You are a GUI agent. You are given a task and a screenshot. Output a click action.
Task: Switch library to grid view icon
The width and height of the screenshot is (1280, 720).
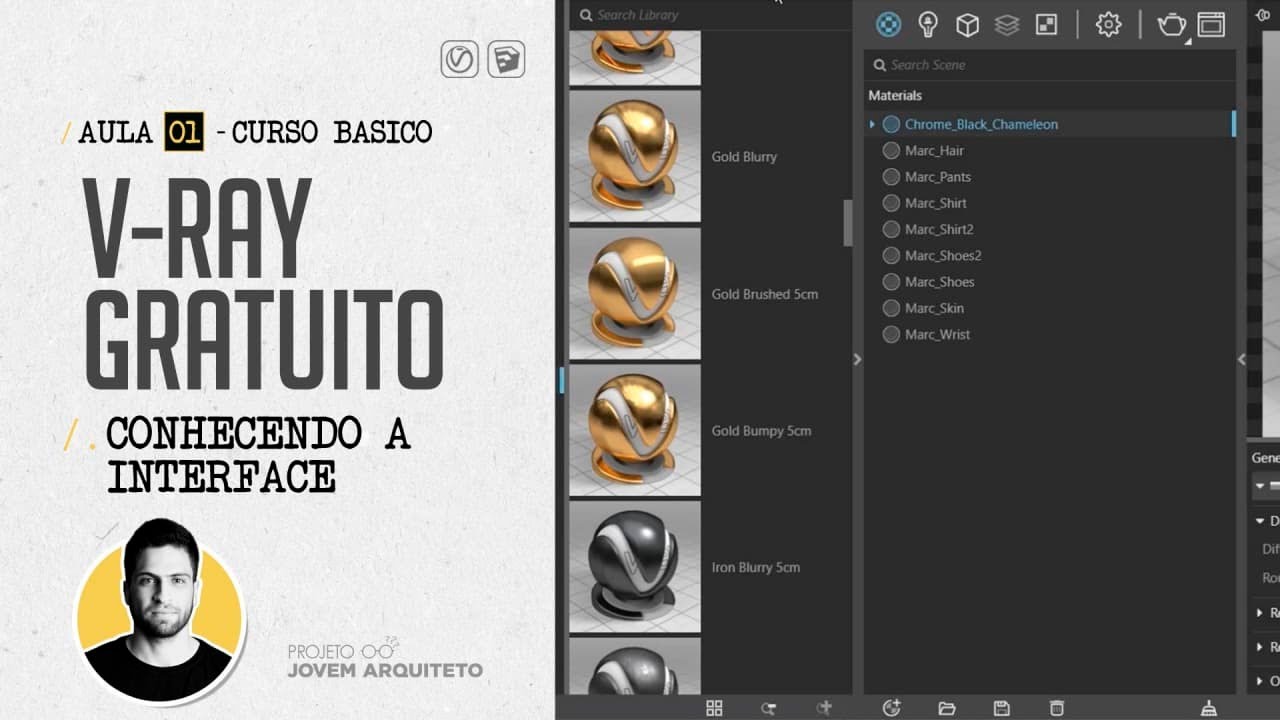coord(714,708)
